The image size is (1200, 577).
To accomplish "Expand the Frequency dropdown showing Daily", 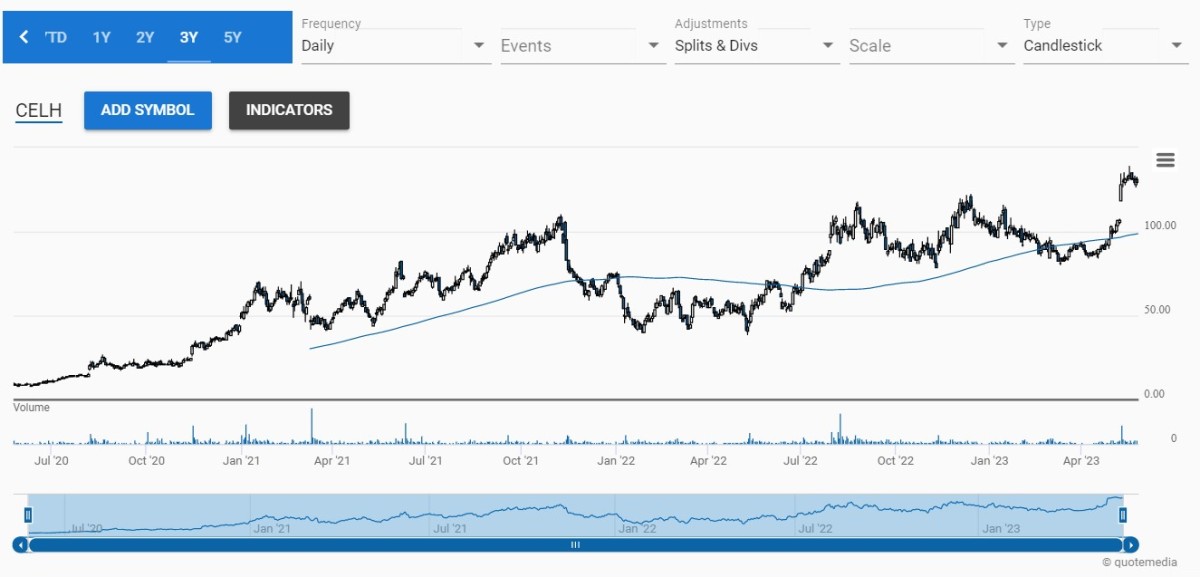I will click(x=396, y=45).
